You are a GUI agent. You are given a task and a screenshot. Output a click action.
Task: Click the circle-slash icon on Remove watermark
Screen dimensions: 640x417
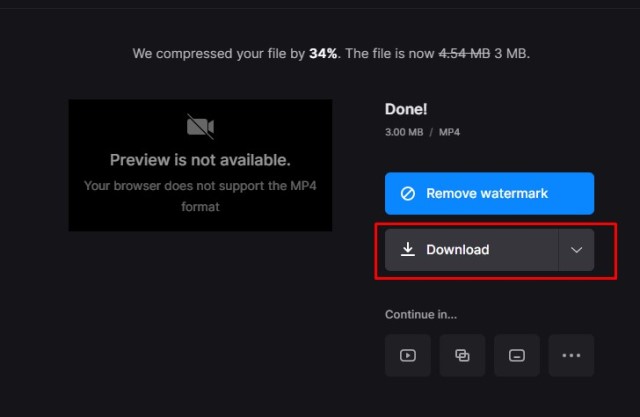click(407, 193)
